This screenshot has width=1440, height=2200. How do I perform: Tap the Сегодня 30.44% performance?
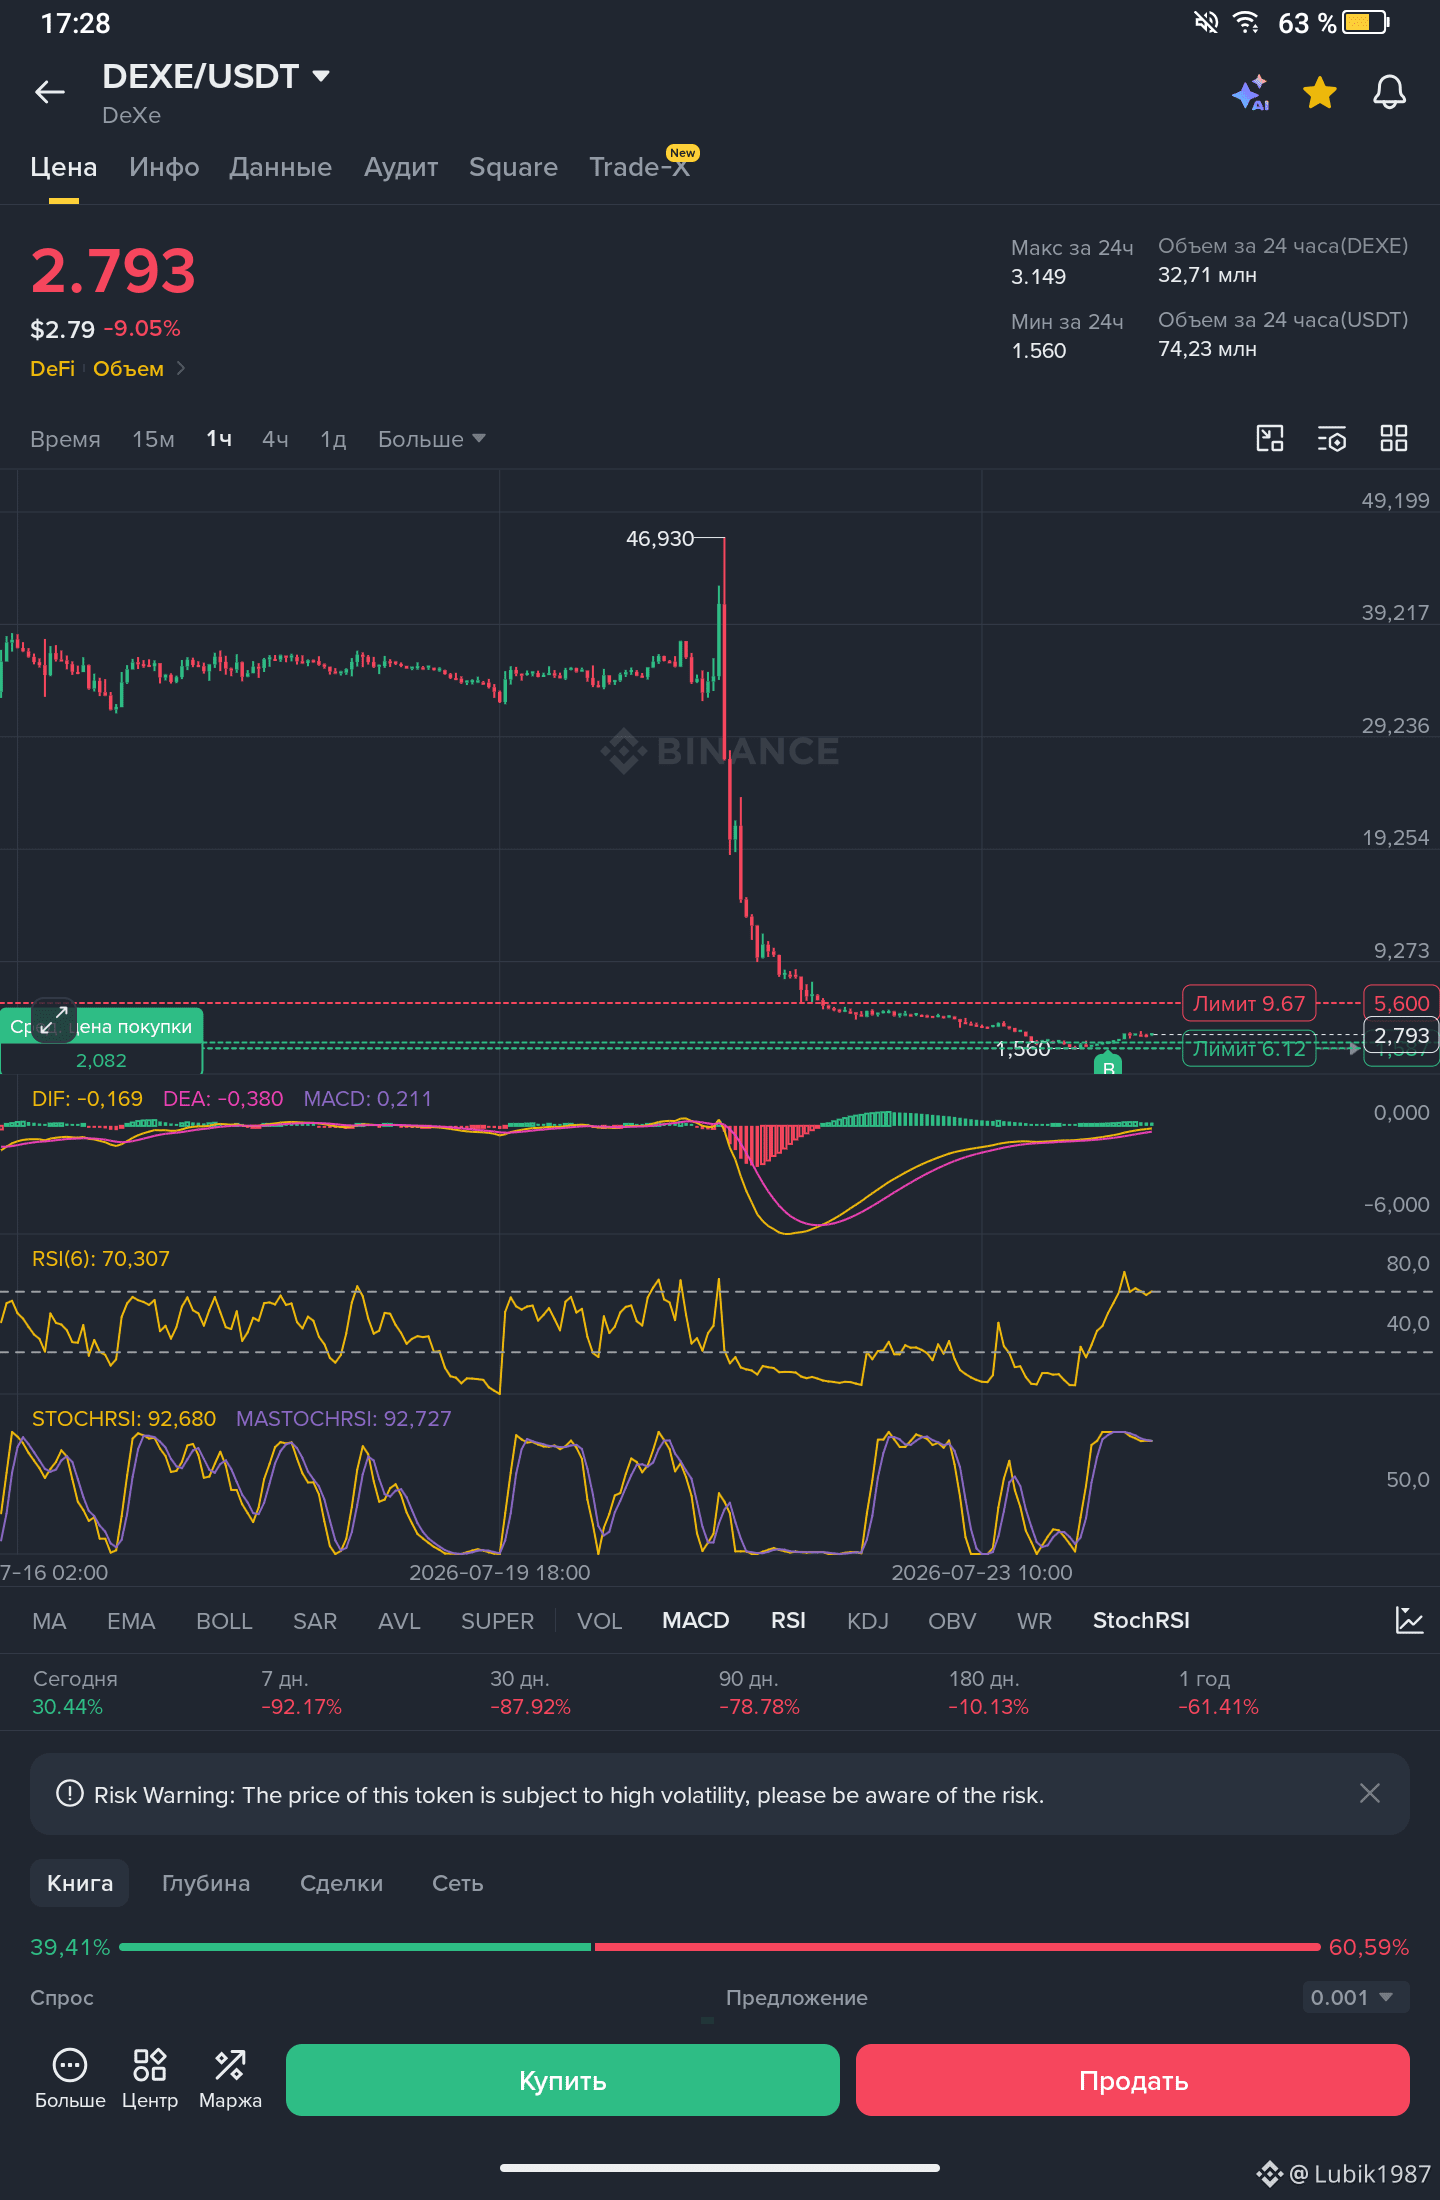pos(75,1692)
